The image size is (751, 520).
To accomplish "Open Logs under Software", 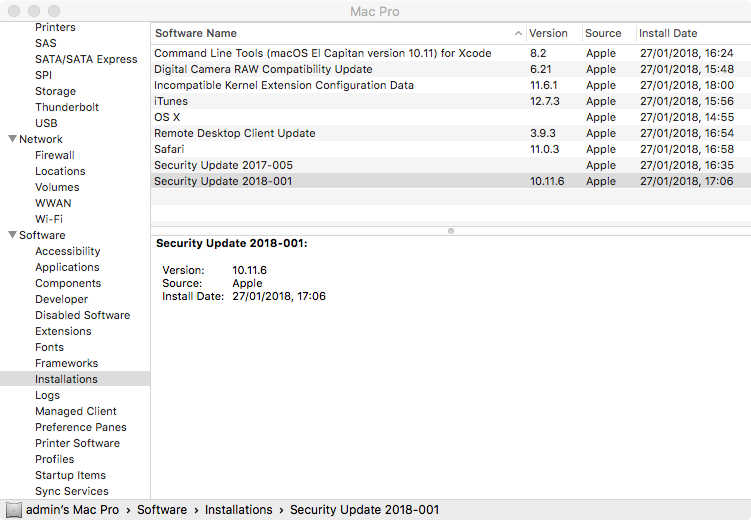I will tap(47, 395).
